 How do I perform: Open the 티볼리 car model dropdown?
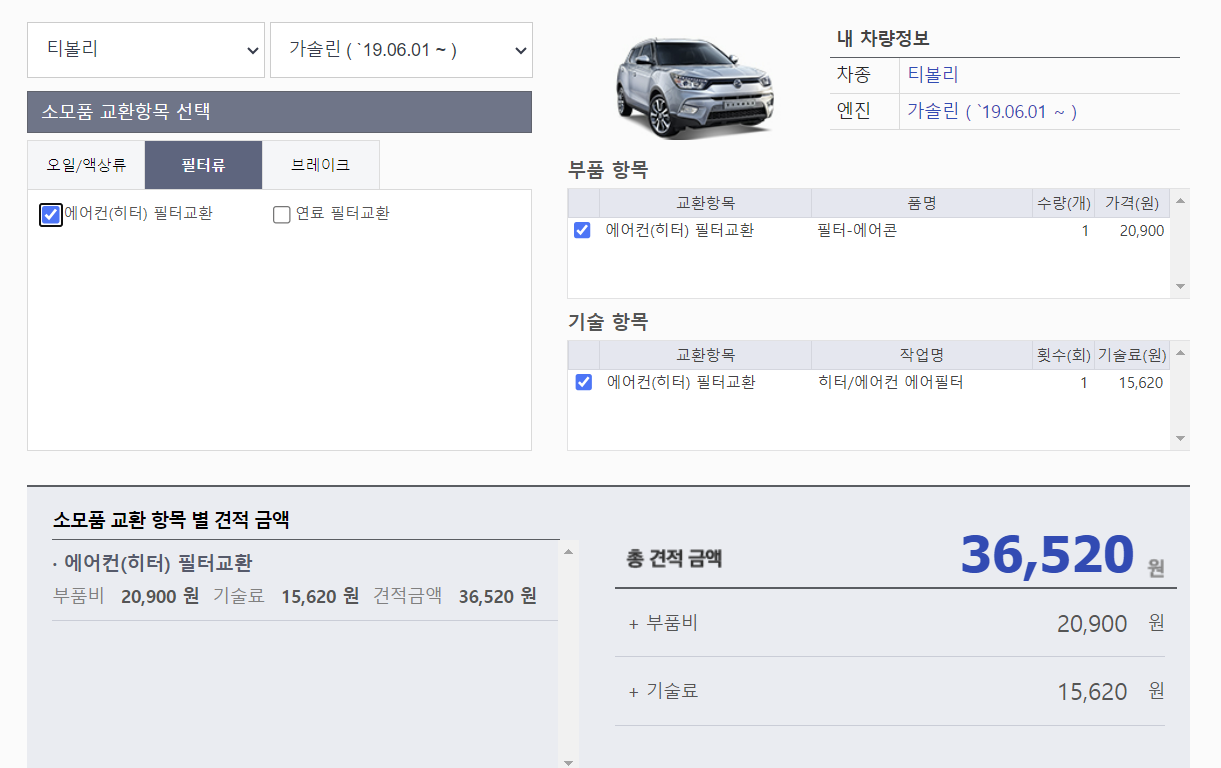(x=146, y=49)
